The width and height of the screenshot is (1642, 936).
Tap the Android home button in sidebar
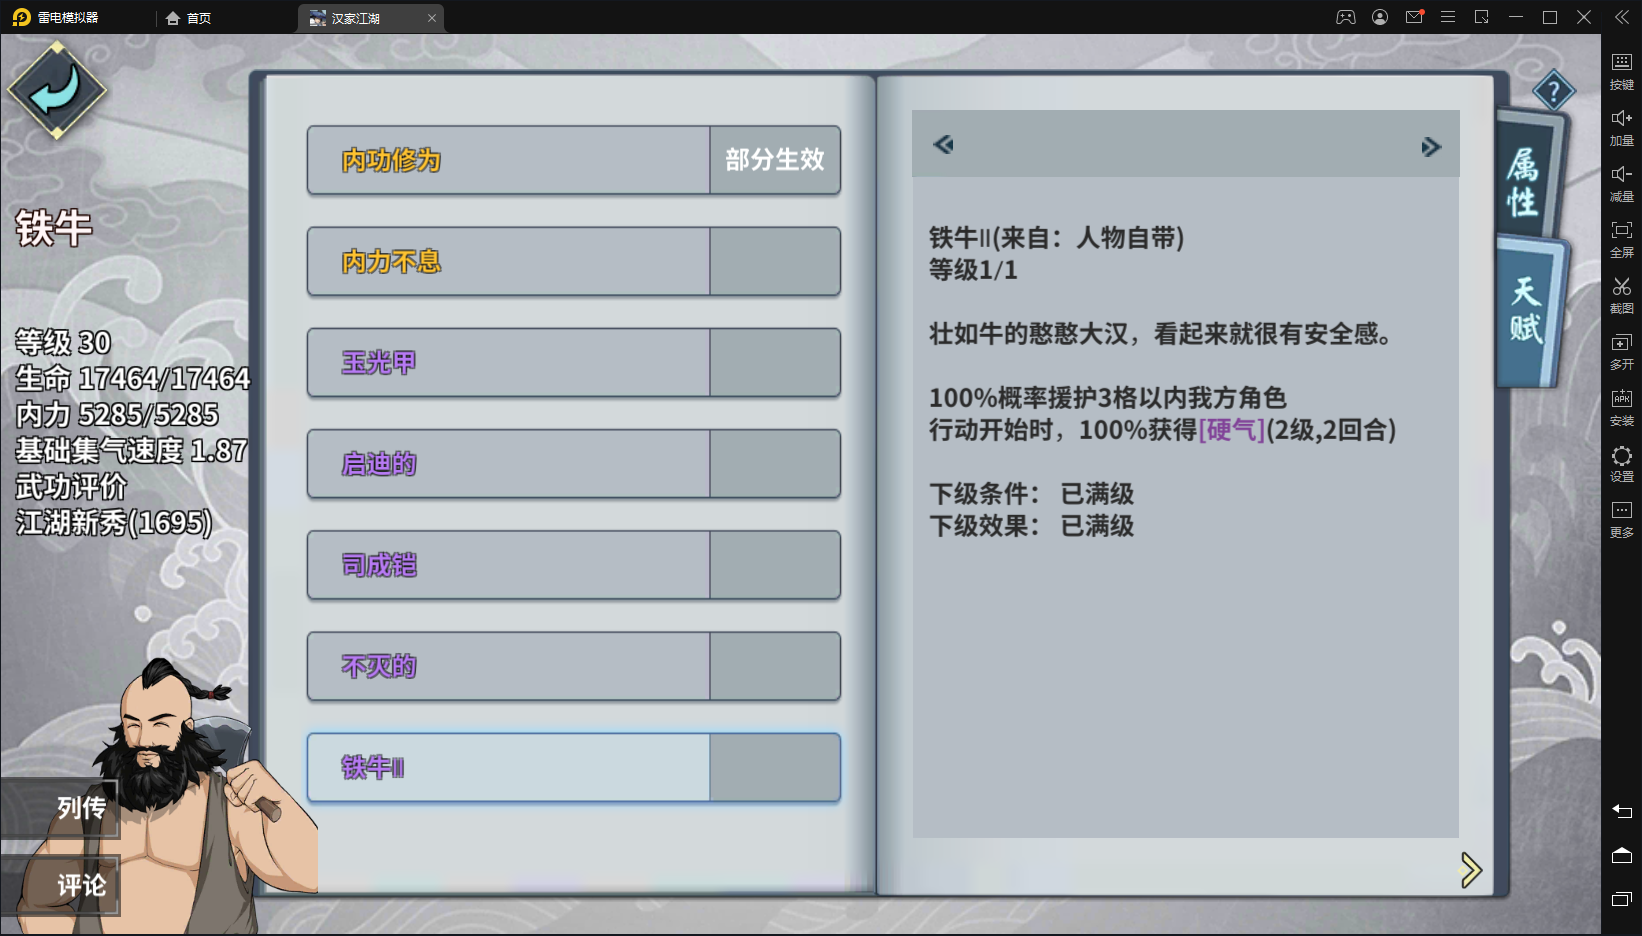(1622, 855)
